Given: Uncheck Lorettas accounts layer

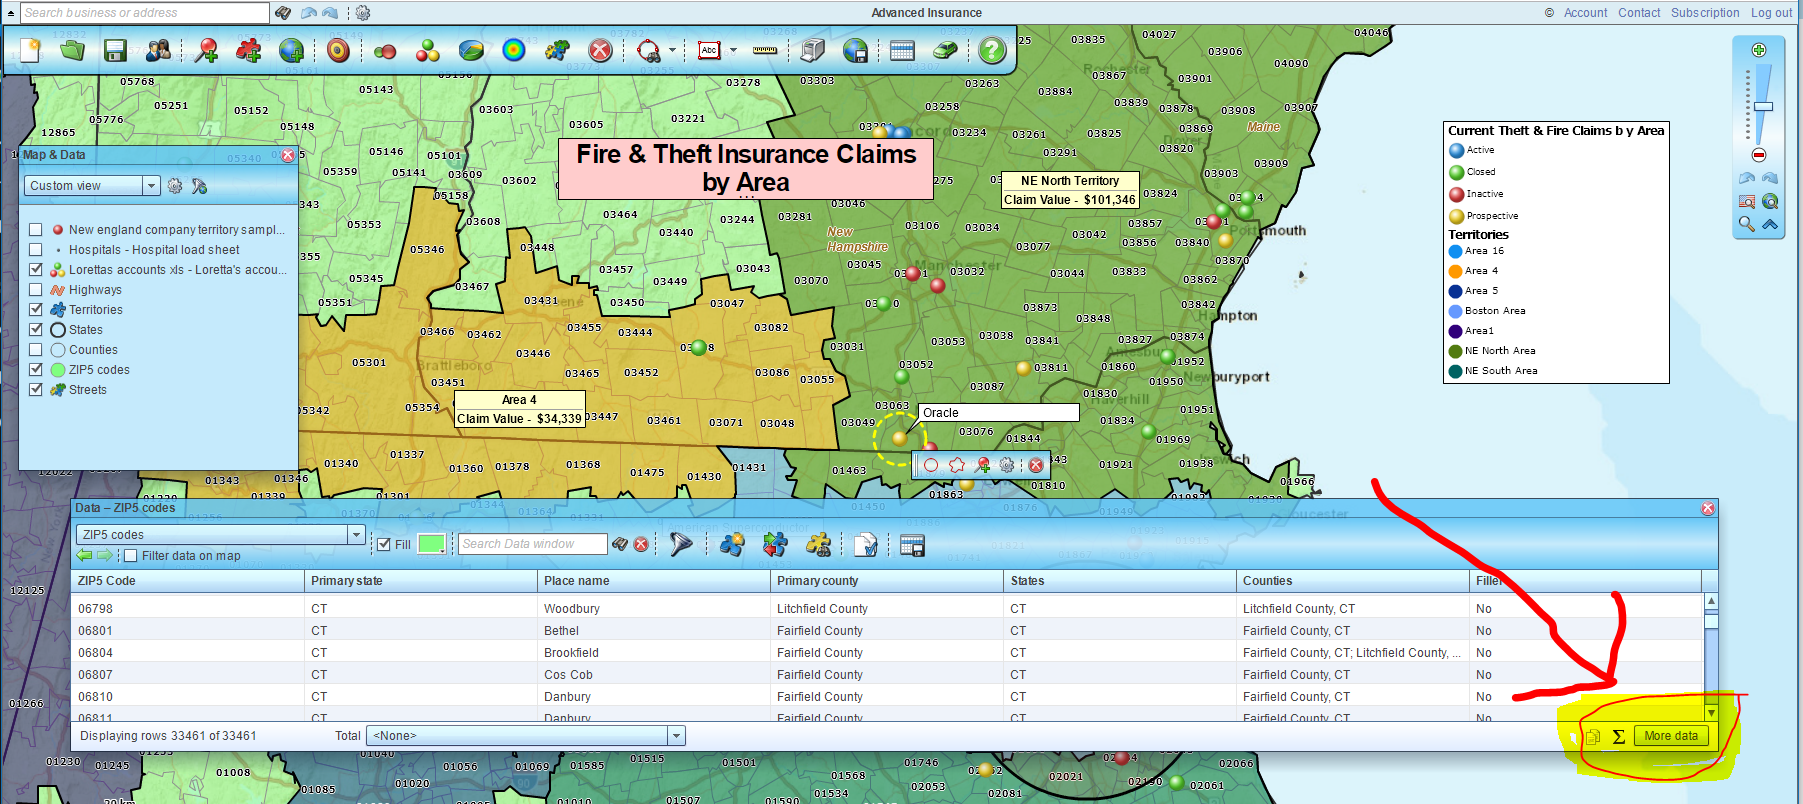Looking at the screenshot, I should pos(36,270).
